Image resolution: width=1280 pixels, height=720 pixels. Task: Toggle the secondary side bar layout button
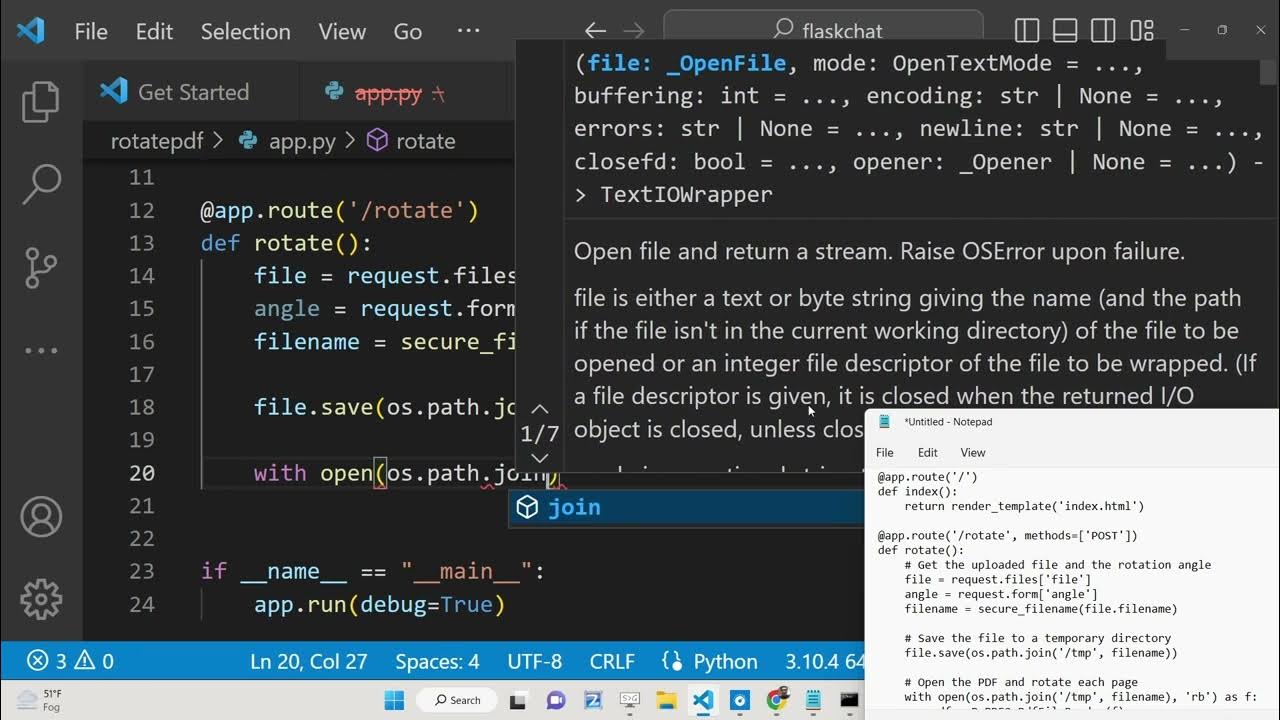(1103, 31)
